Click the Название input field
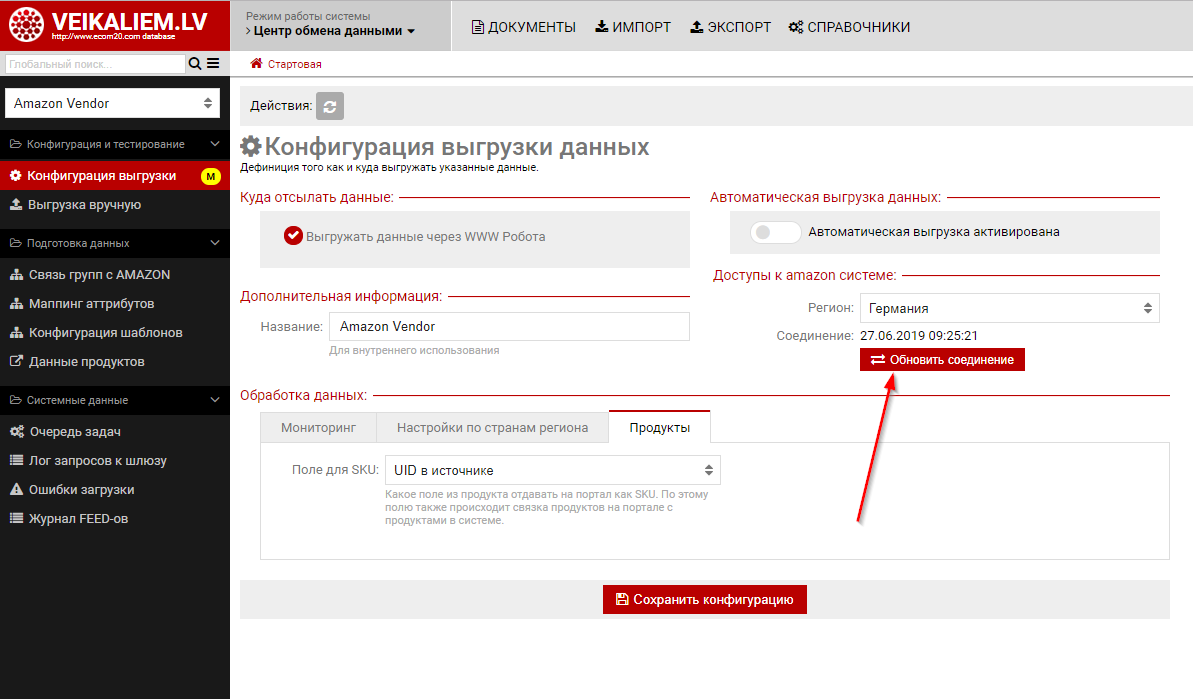Screen dimensions: 1193x699 pos(509,327)
